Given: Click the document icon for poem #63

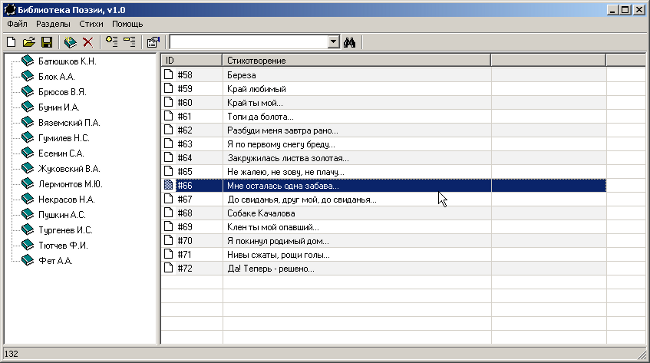Looking at the screenshot, I should click(x=168, y=144).
